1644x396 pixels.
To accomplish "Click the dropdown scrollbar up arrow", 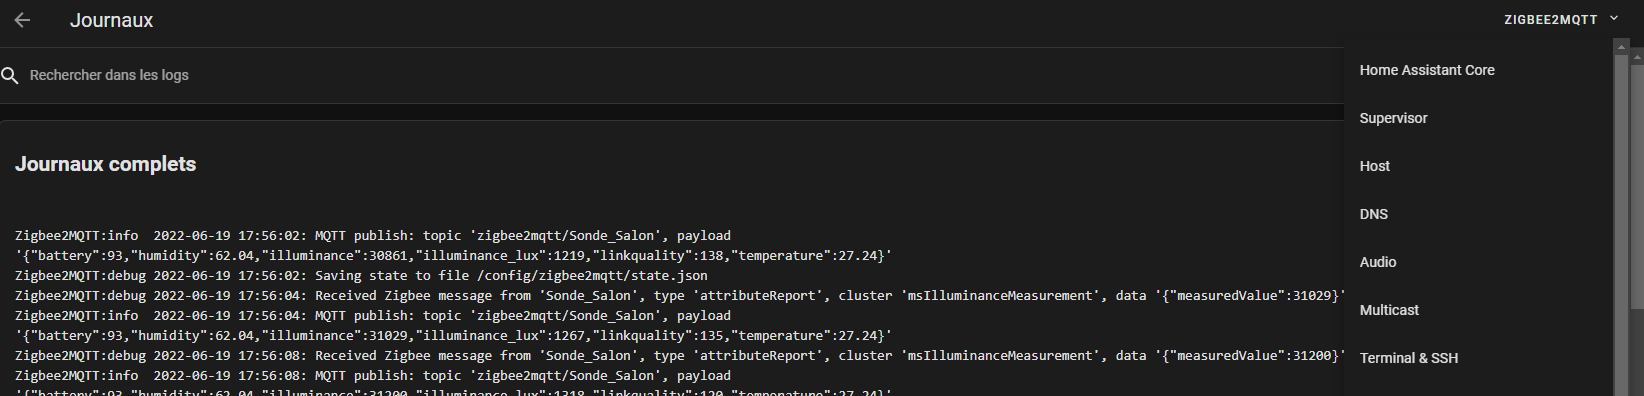I will (x=1621, y=46).
